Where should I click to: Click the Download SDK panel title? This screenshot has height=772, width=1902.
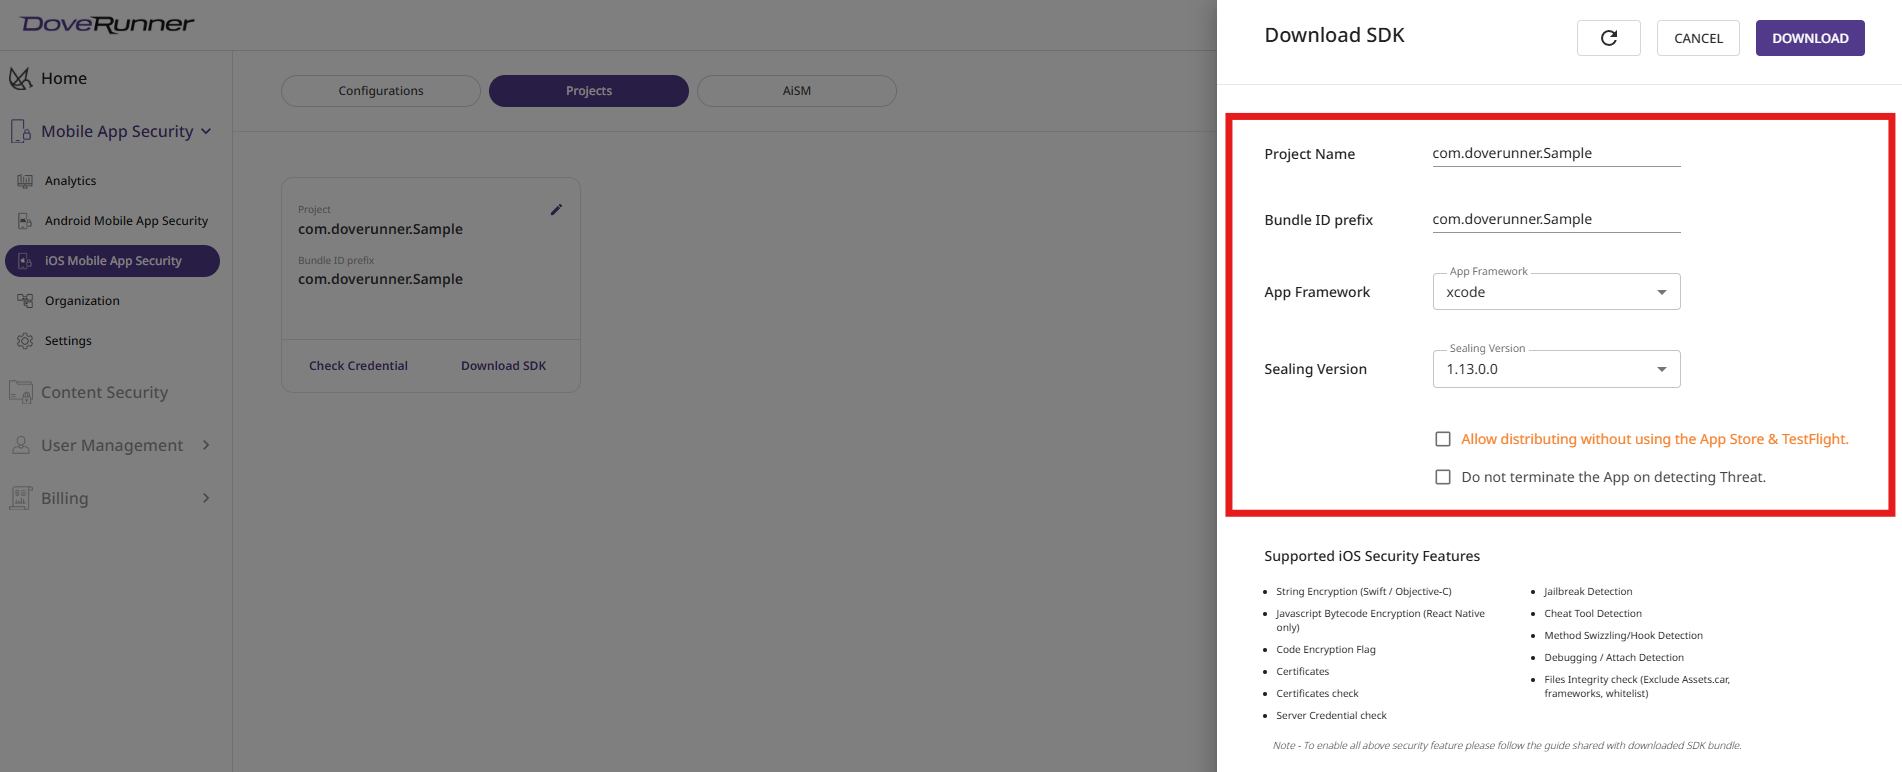point(1334,35)
